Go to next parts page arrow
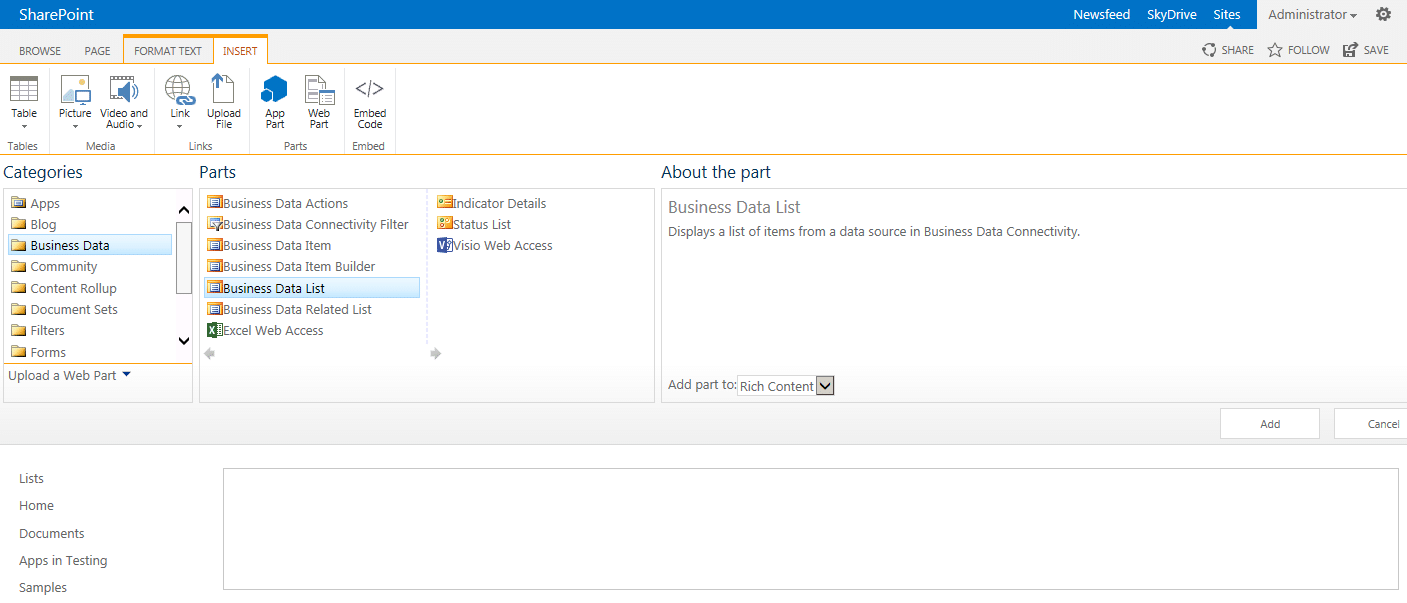 point(436,353)
